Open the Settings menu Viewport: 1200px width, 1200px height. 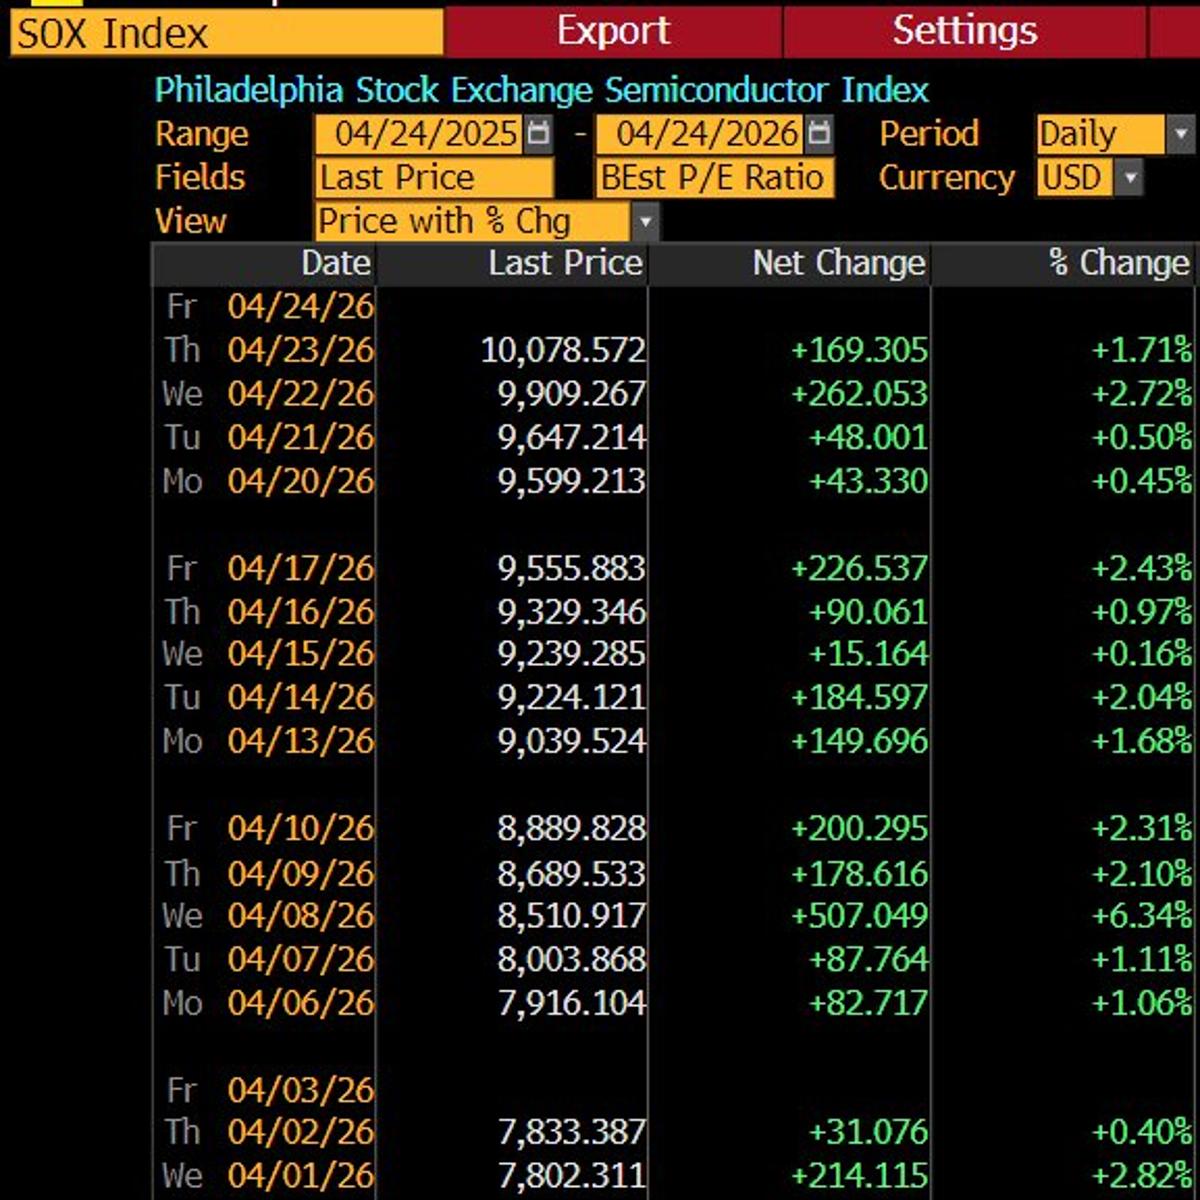tap(963, 31)
